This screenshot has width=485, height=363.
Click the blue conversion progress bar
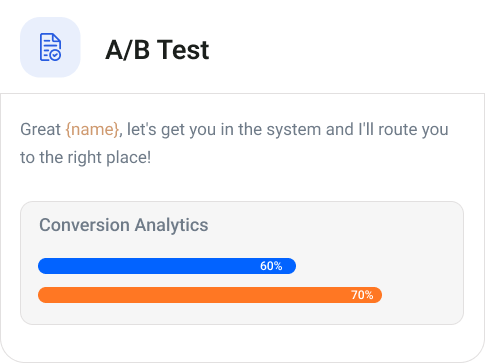click(167, 266)
